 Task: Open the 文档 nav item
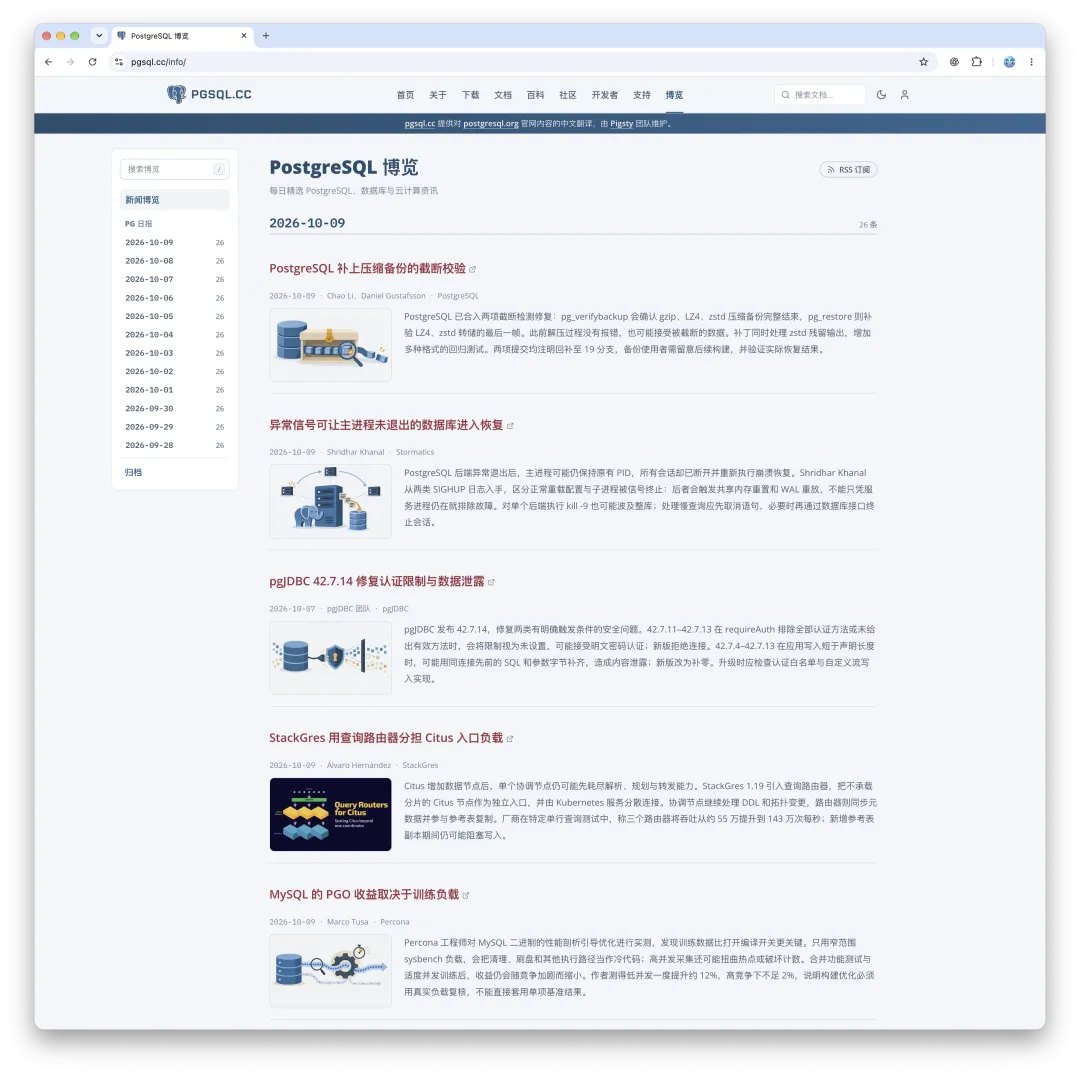(503, 95)
